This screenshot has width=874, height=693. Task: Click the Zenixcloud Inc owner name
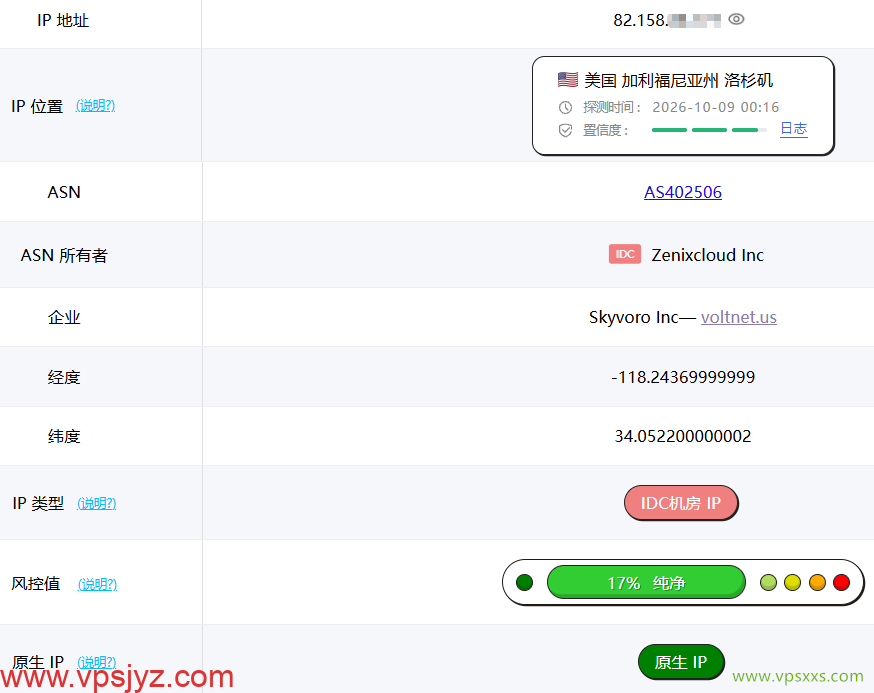tap(707, 255)
